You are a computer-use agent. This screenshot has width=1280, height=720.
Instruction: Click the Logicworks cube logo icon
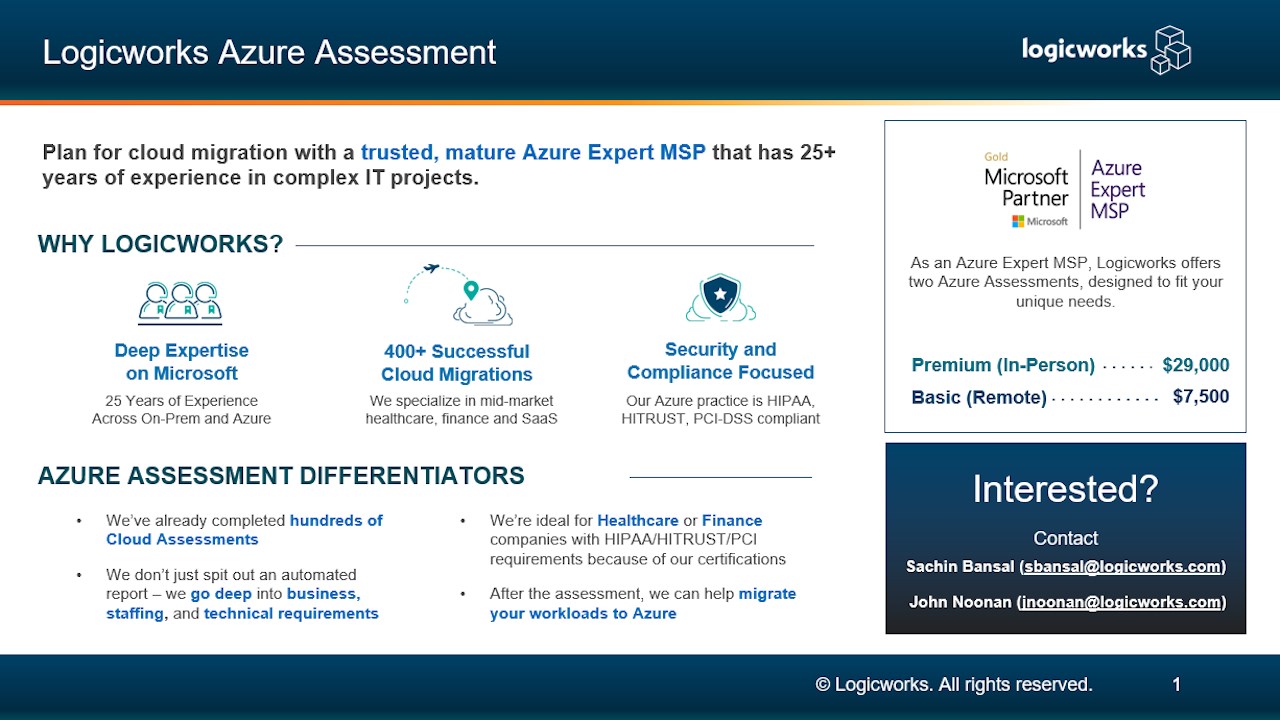pos(1171,50)
